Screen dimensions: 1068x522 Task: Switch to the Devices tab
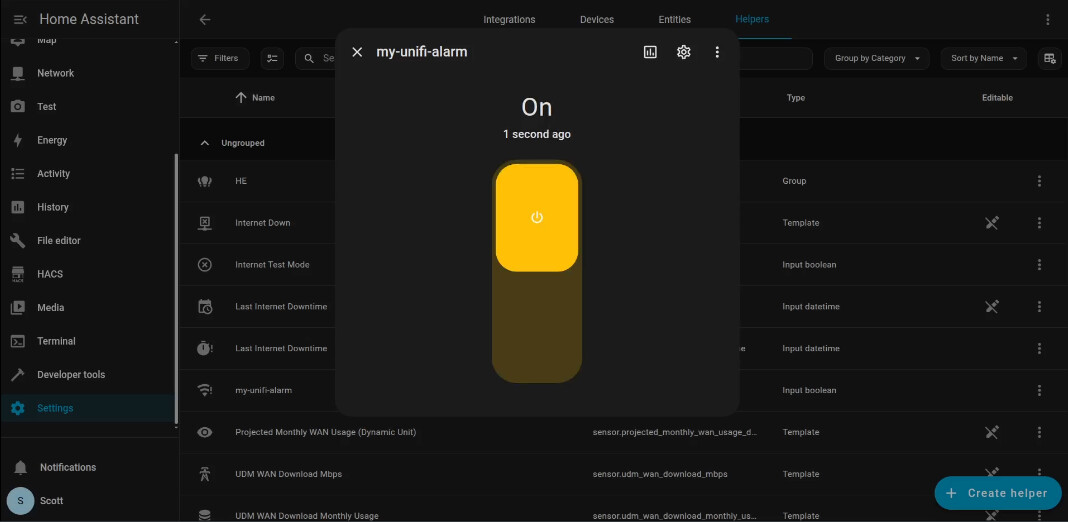coord(597,19)
